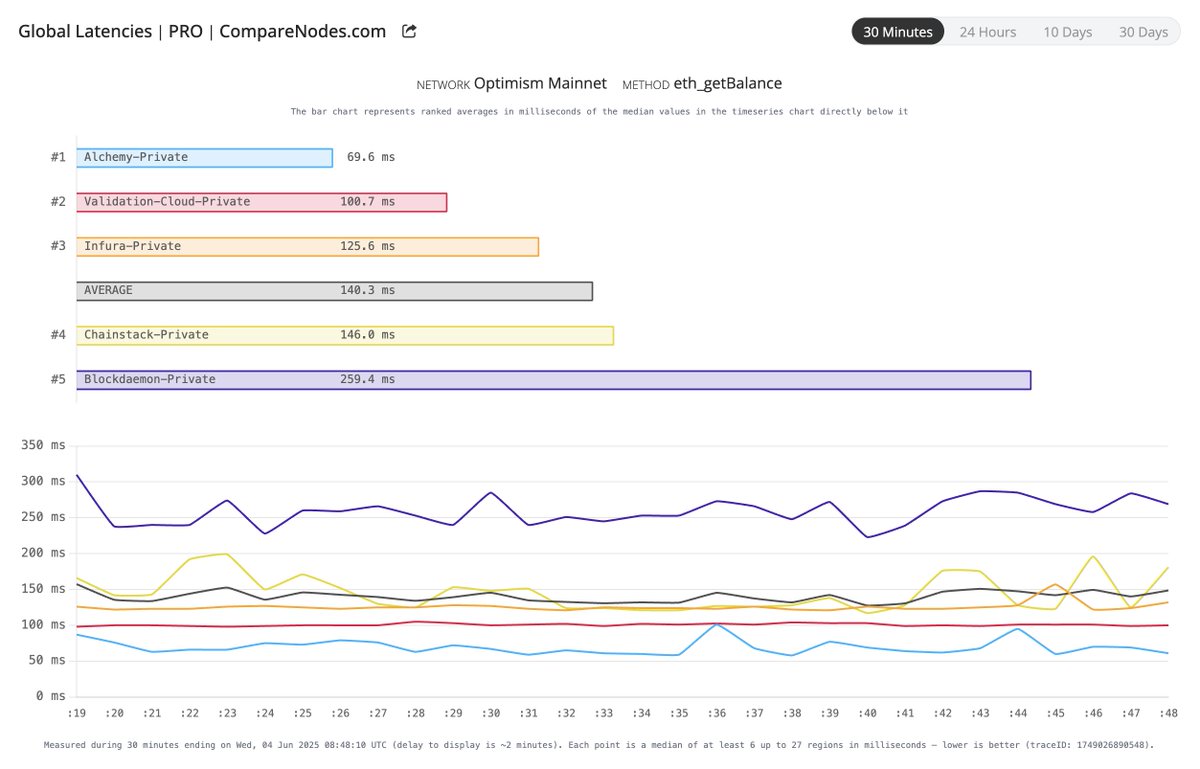The height and width of the screenshot is (769, 1200).
Task: Click the 69.6 ms value
Action: coord(371,158)
